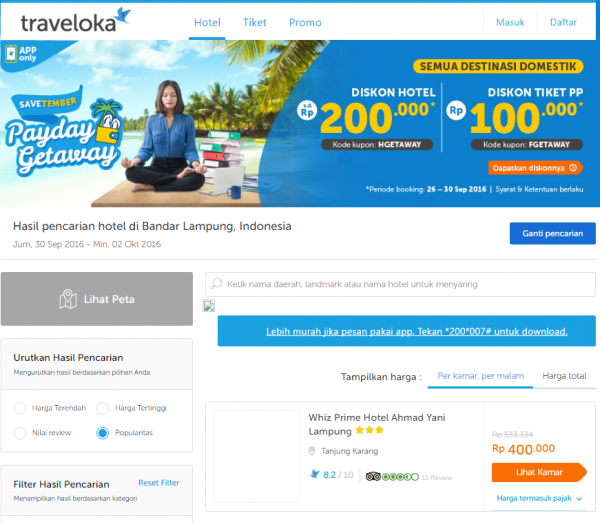
Task: Click the magnifier icon in search field
Action: pos(217,284)
